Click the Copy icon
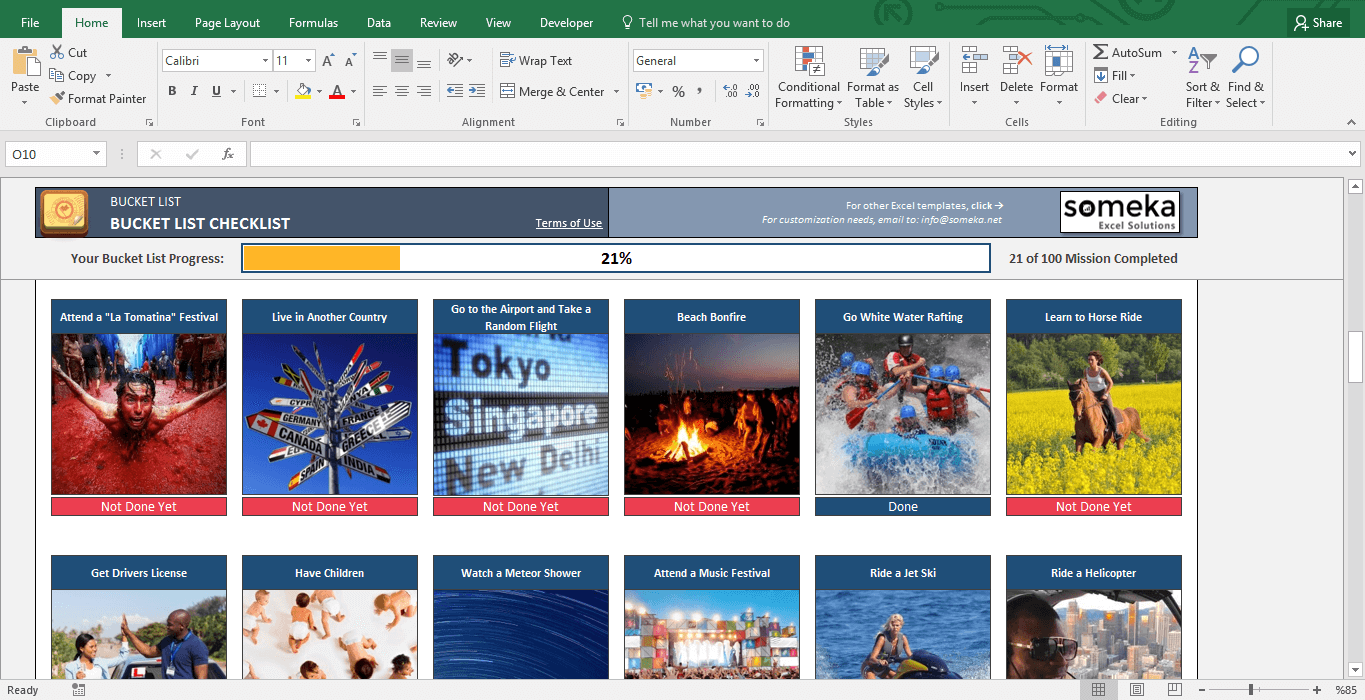1365x700 pixels. tap(56, 76)
